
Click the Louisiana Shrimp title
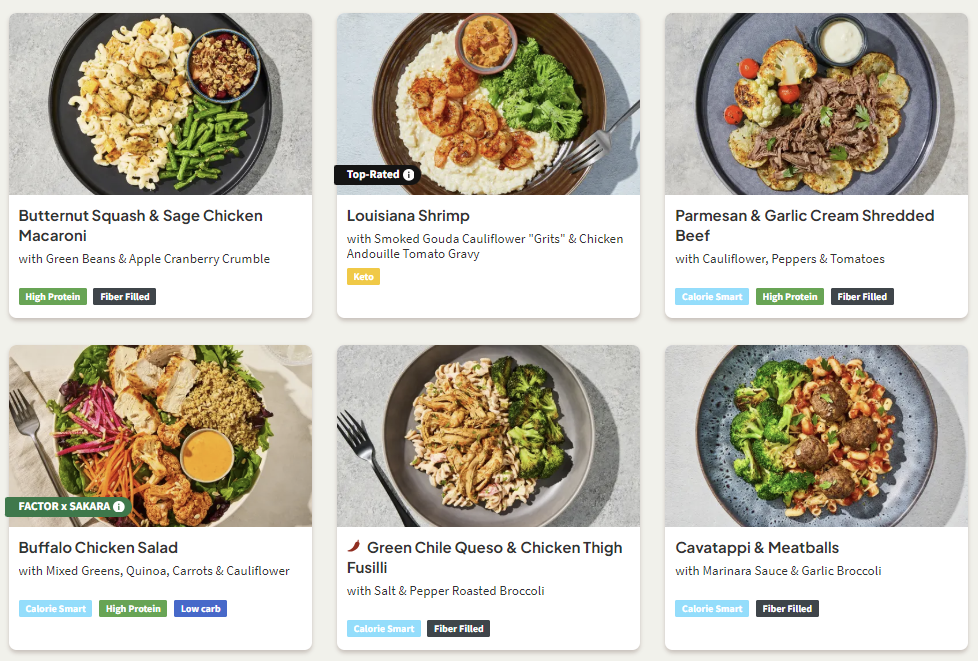[x=408, y=216]
